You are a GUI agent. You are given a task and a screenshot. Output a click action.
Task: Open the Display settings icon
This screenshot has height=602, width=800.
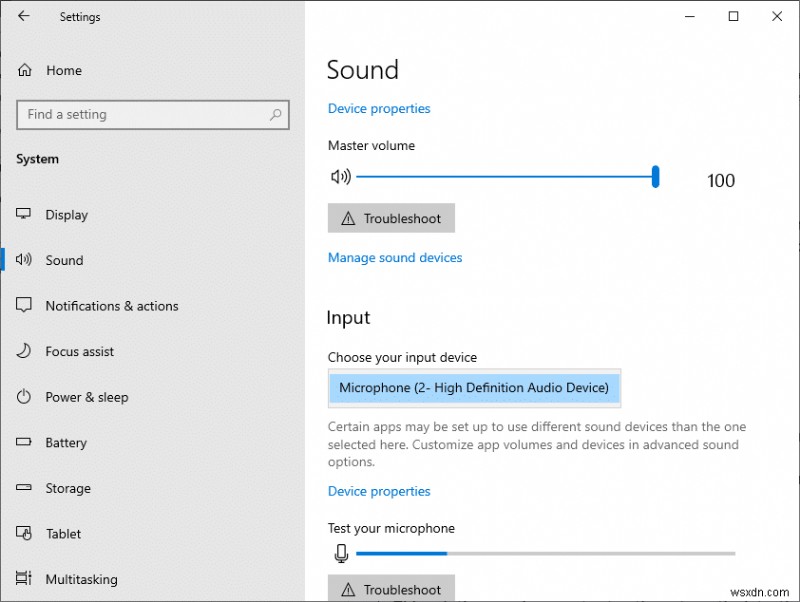click(23, 214)
